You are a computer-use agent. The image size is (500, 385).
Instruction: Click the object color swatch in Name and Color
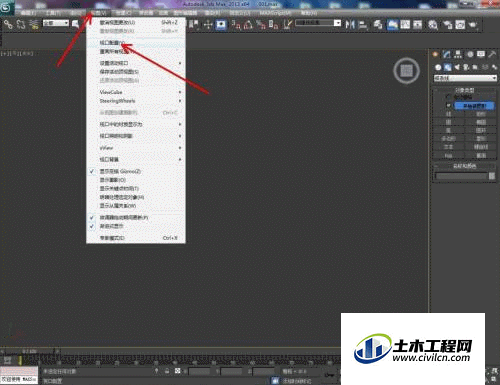[x=492, y=176]
